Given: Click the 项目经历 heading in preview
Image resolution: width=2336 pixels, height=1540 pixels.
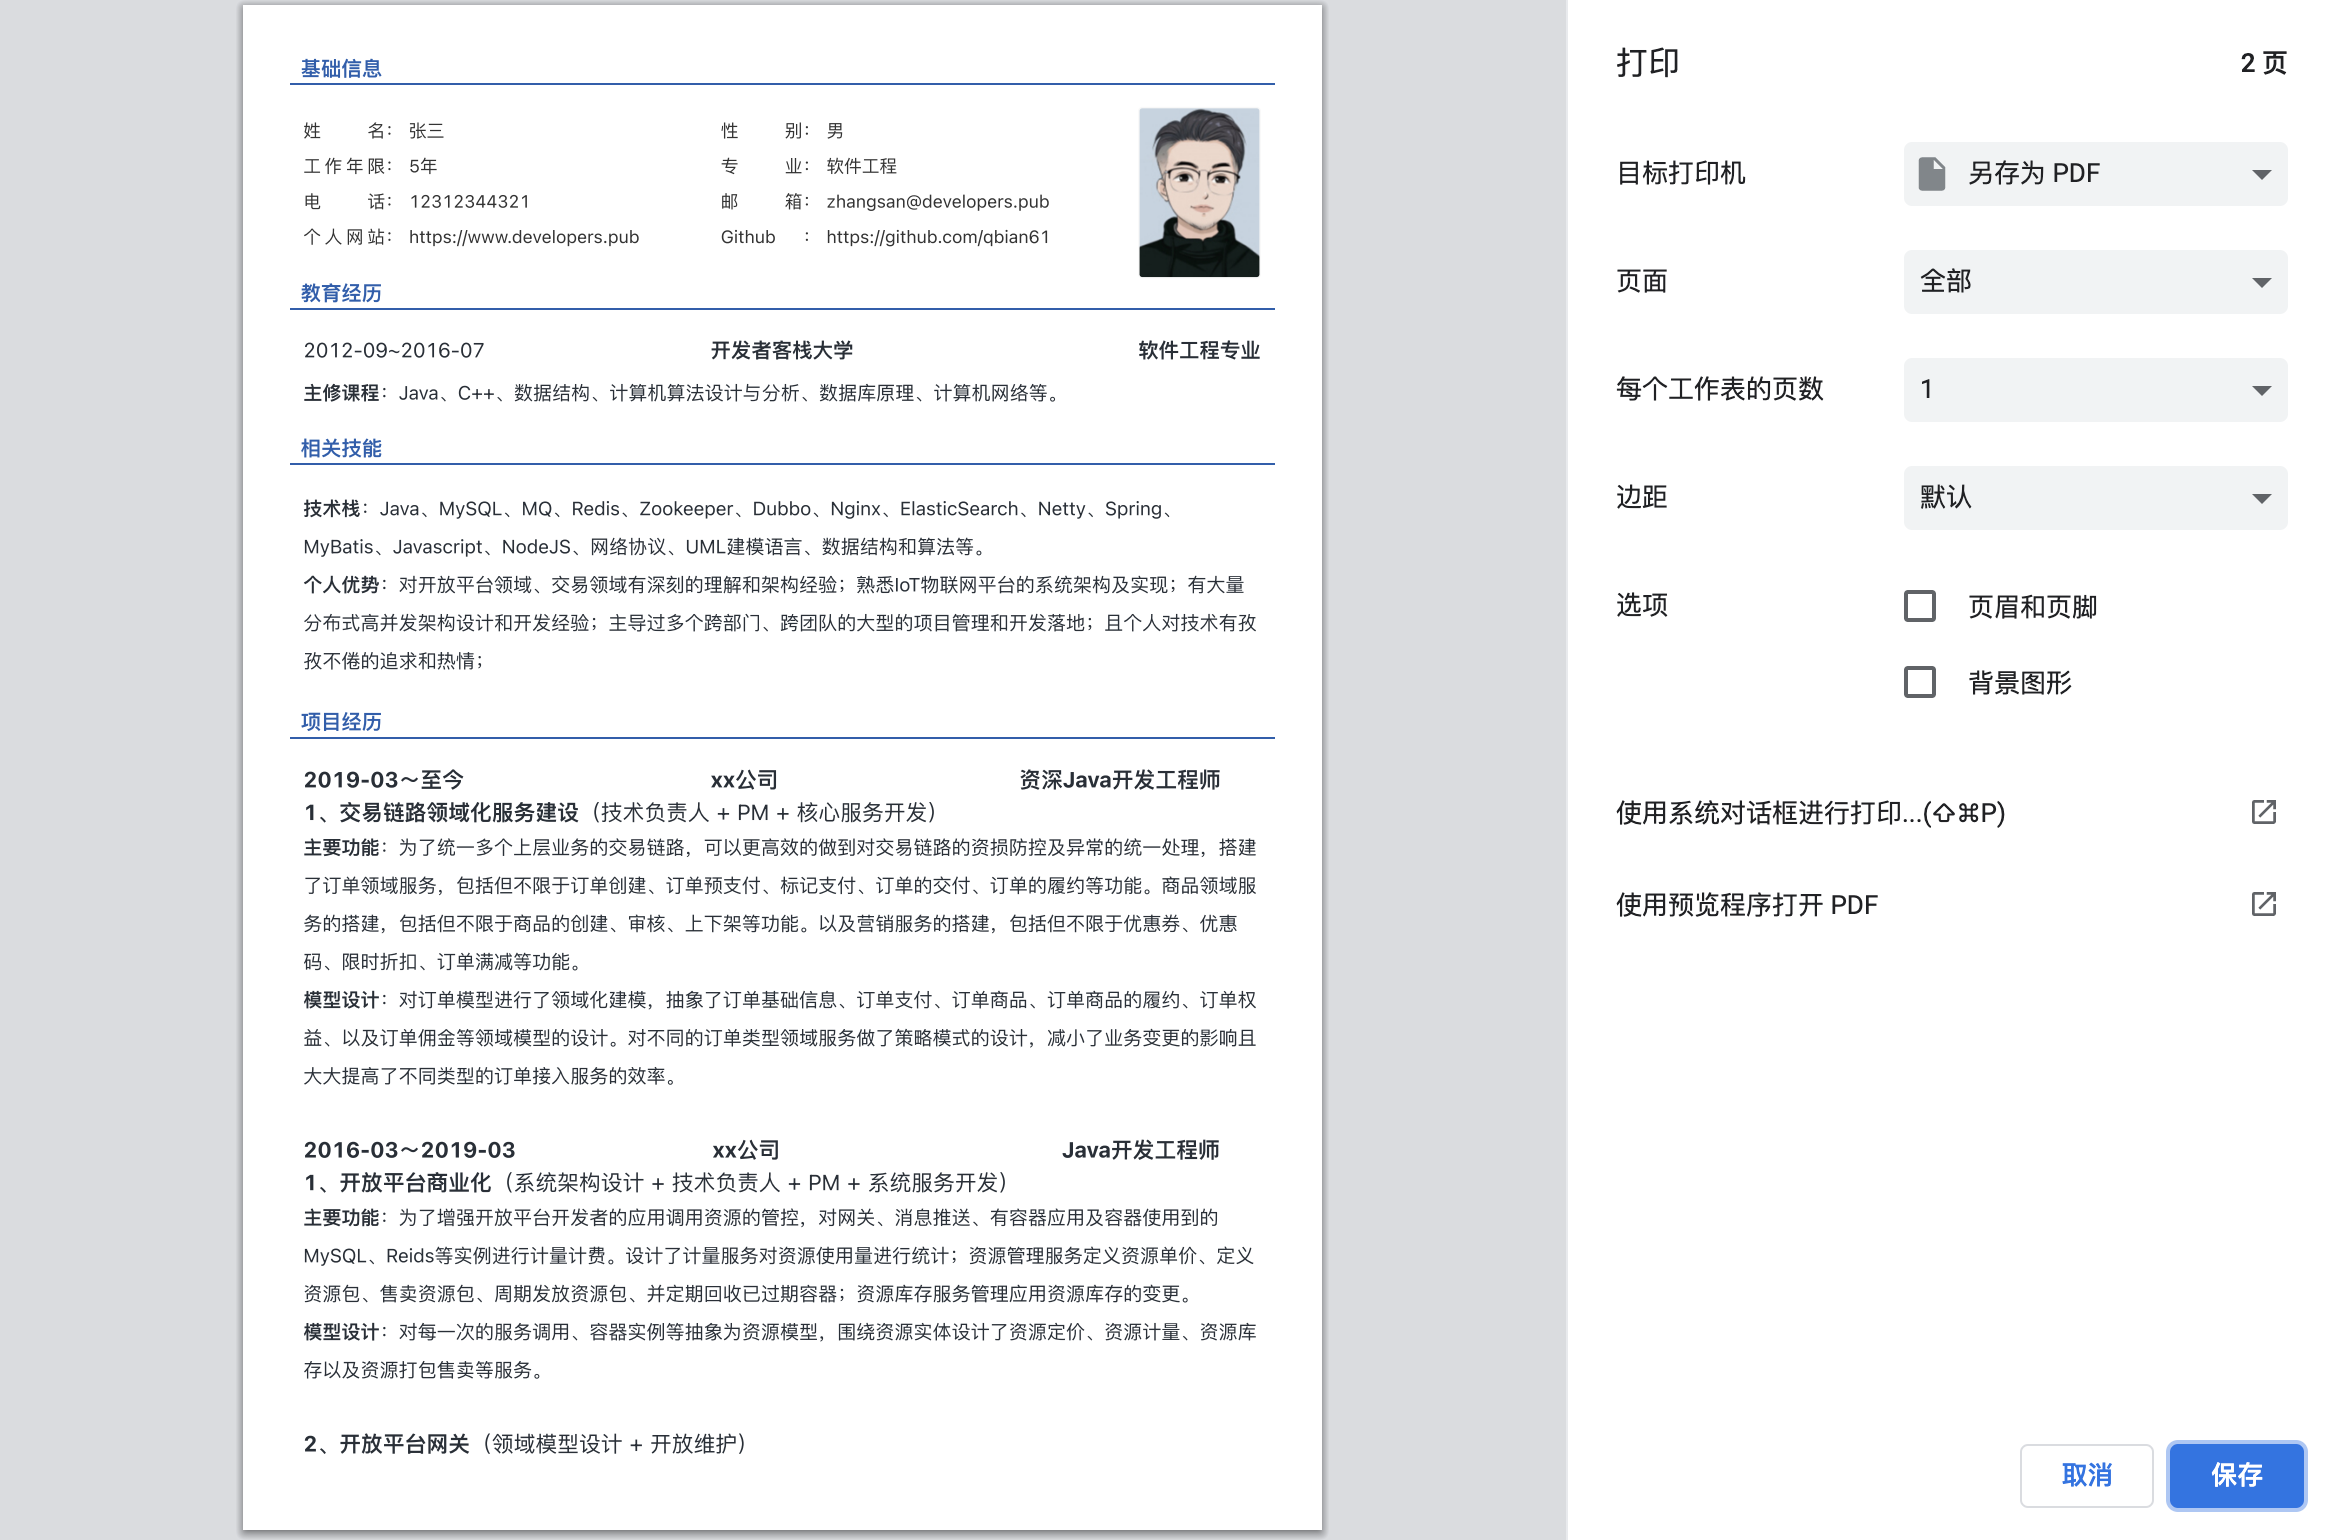Looking at the screenshot, I should (x=341, y=722).
